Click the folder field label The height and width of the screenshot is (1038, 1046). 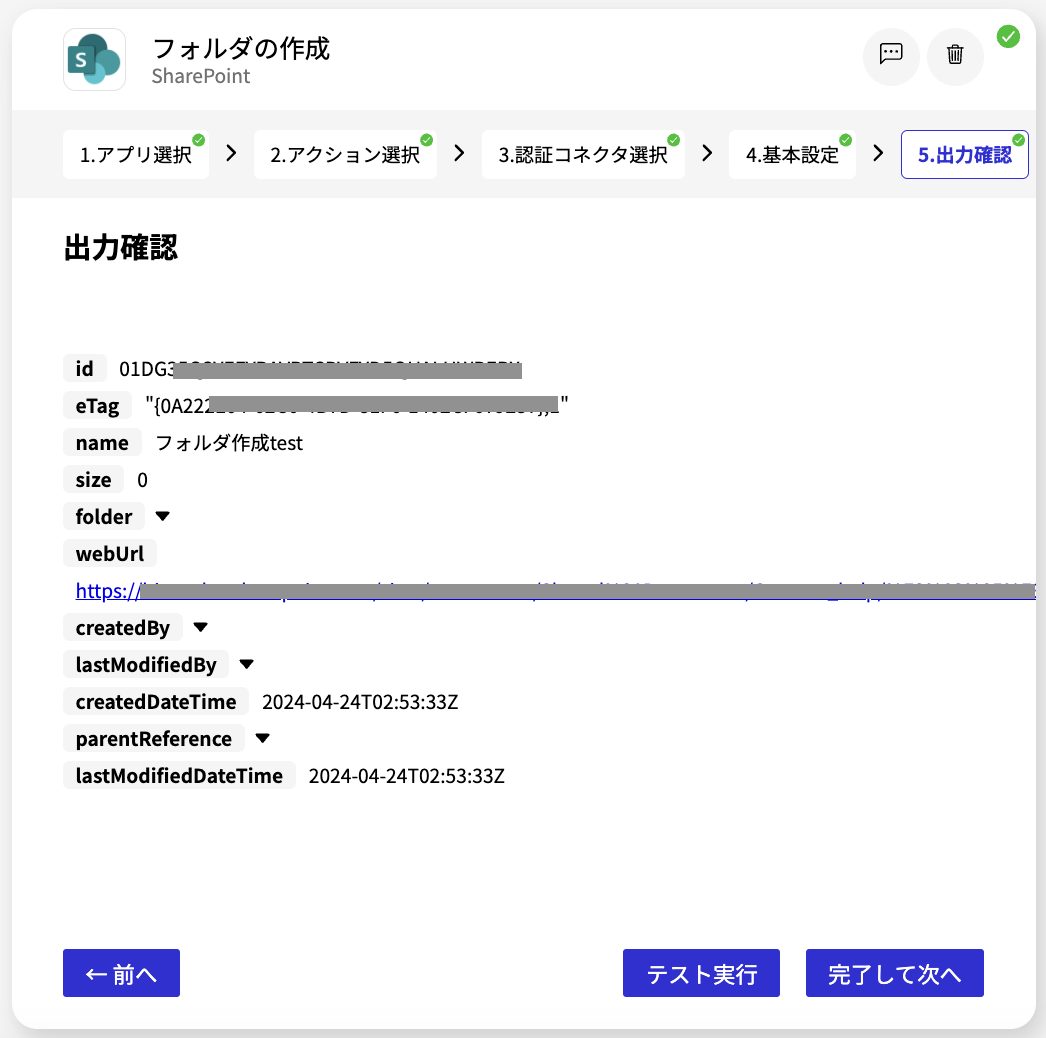(104, 516)
